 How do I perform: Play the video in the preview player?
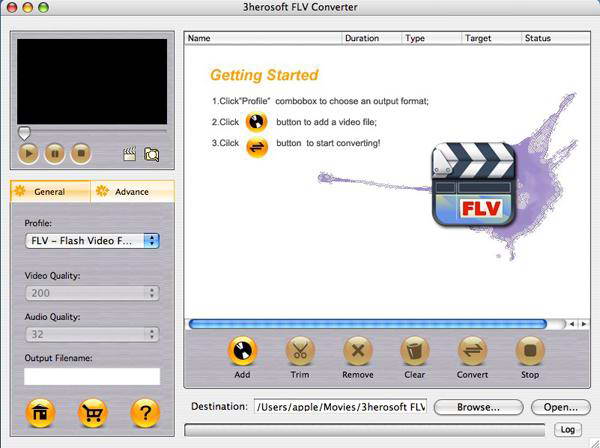coord(28,153)
